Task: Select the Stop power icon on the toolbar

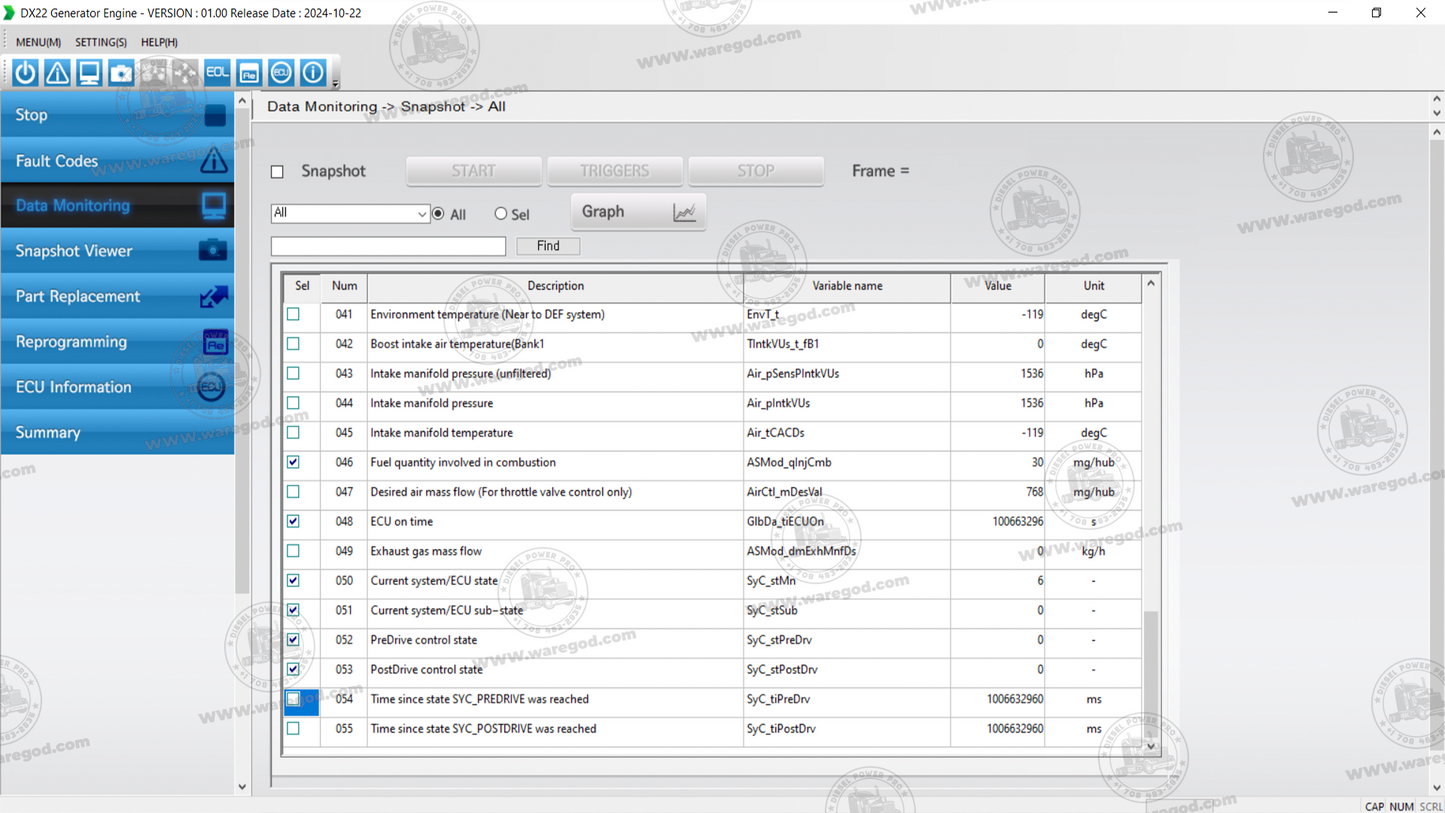Action: 24,72
